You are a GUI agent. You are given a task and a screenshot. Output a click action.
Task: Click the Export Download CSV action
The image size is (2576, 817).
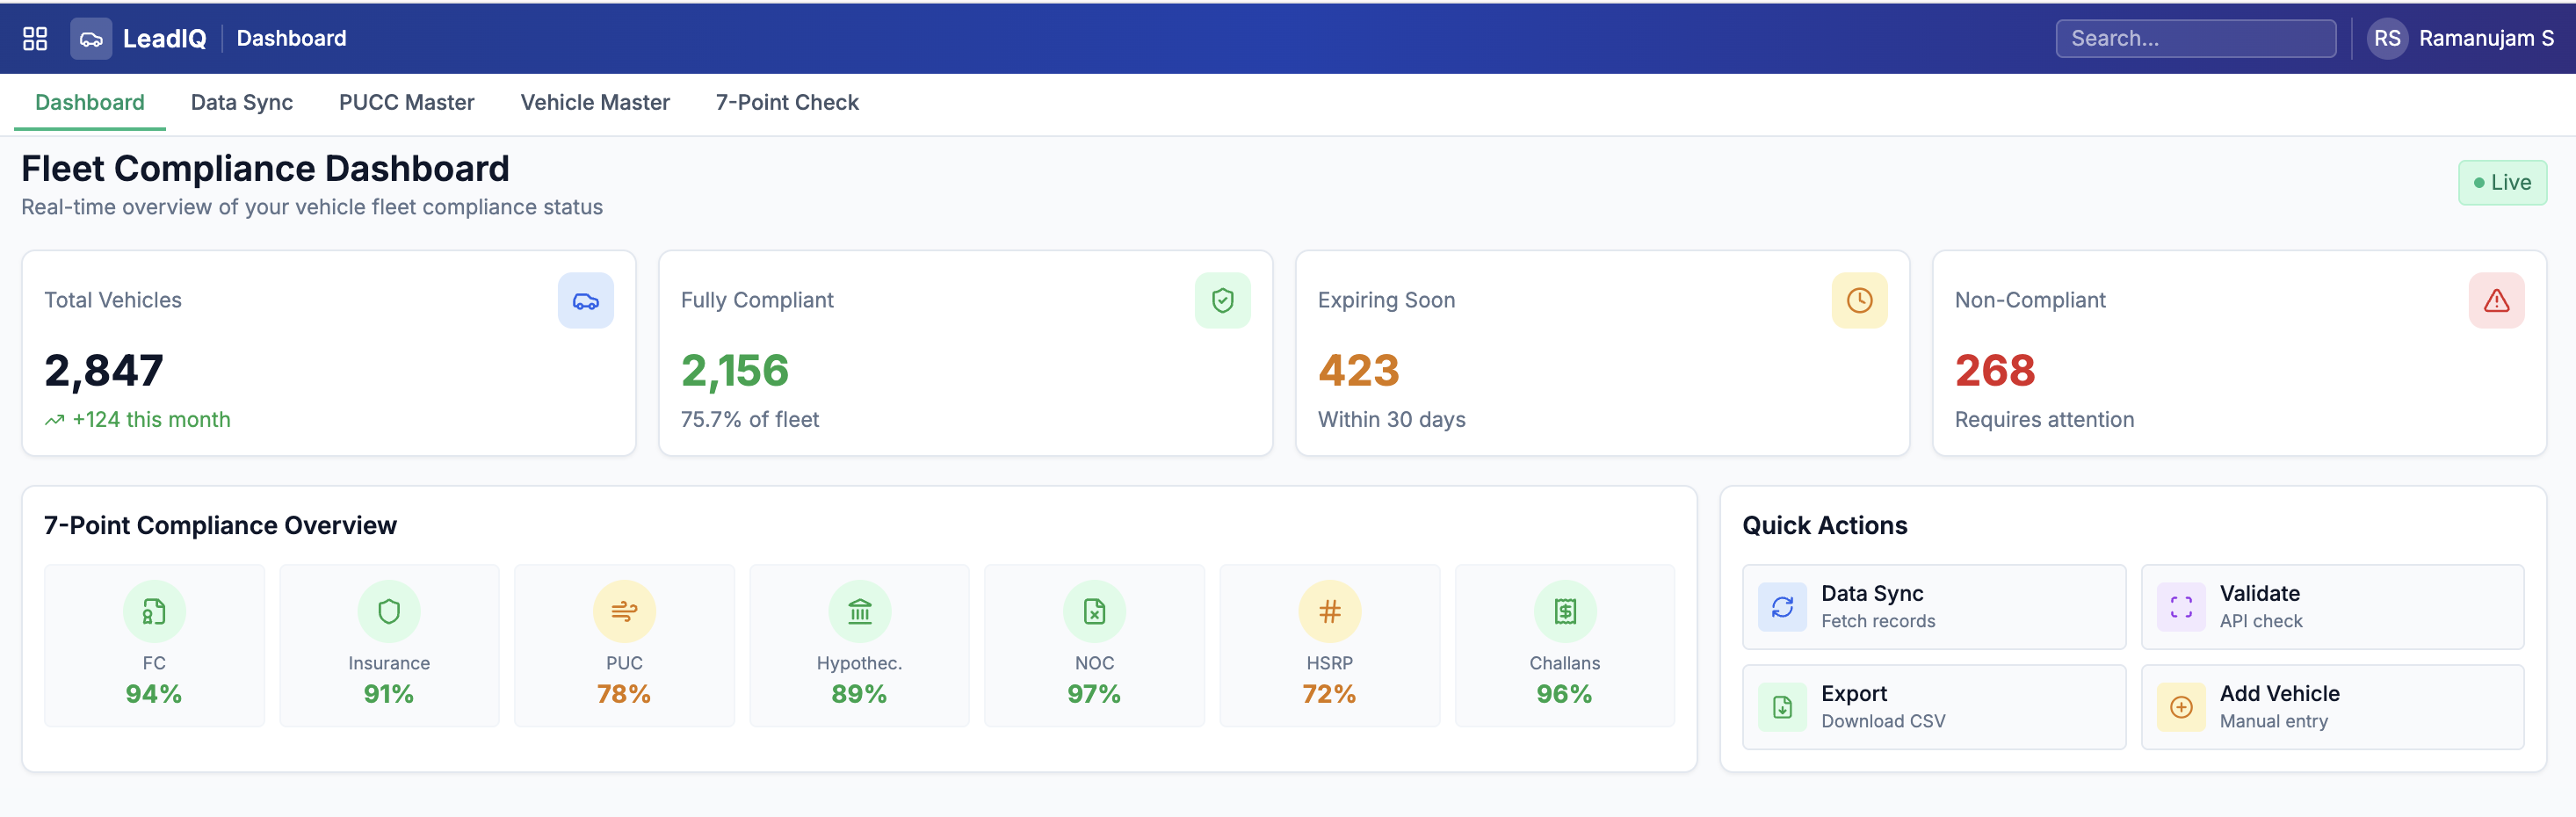coord(1933,706)
